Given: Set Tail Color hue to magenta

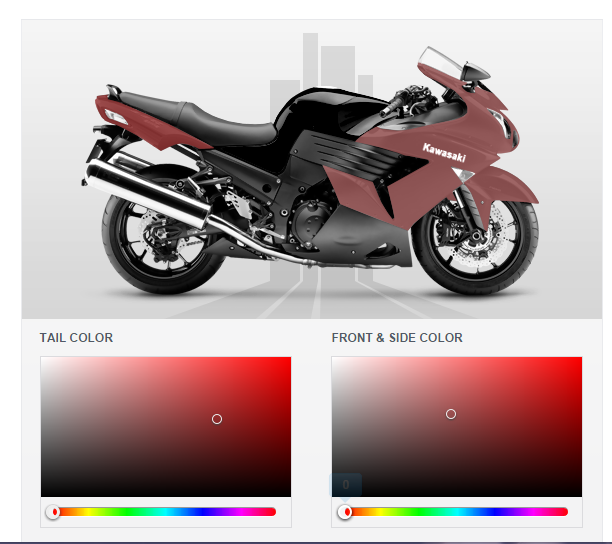Looking at the screenshot, I should [239, 512].
